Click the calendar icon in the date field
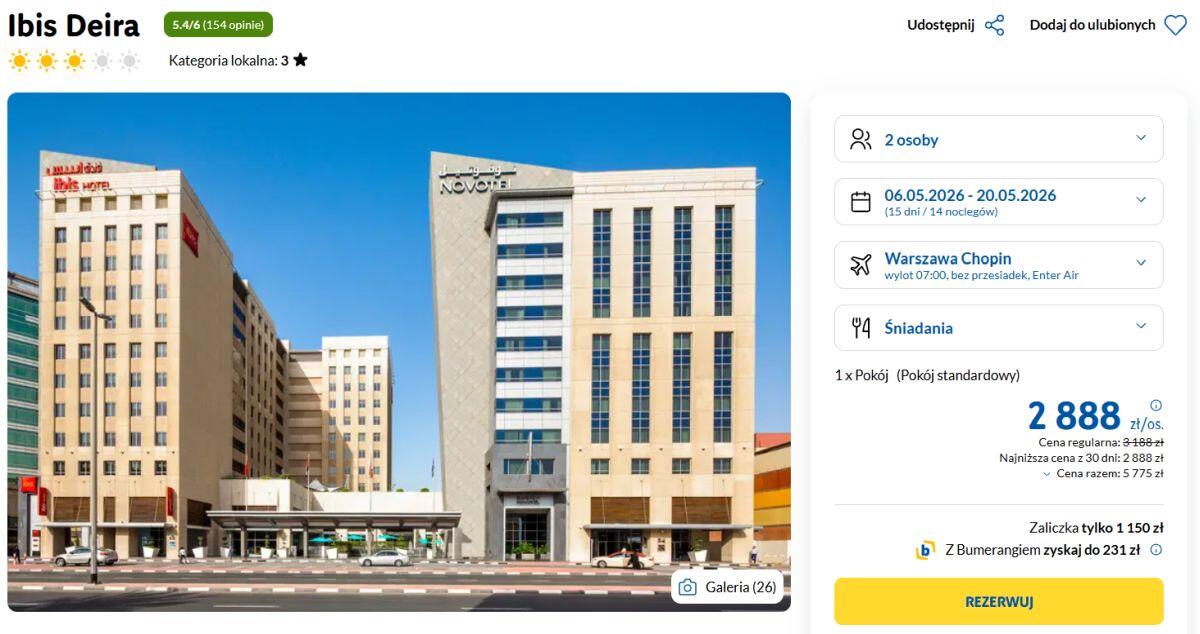The image size is (1200, 634). click(x=860, y=202)
